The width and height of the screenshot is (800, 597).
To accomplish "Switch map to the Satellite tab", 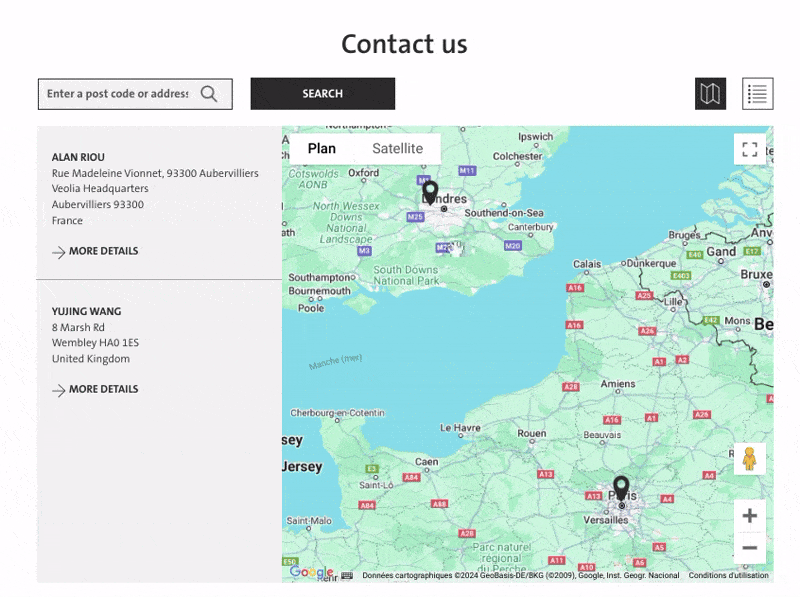I will click(397, 148).
